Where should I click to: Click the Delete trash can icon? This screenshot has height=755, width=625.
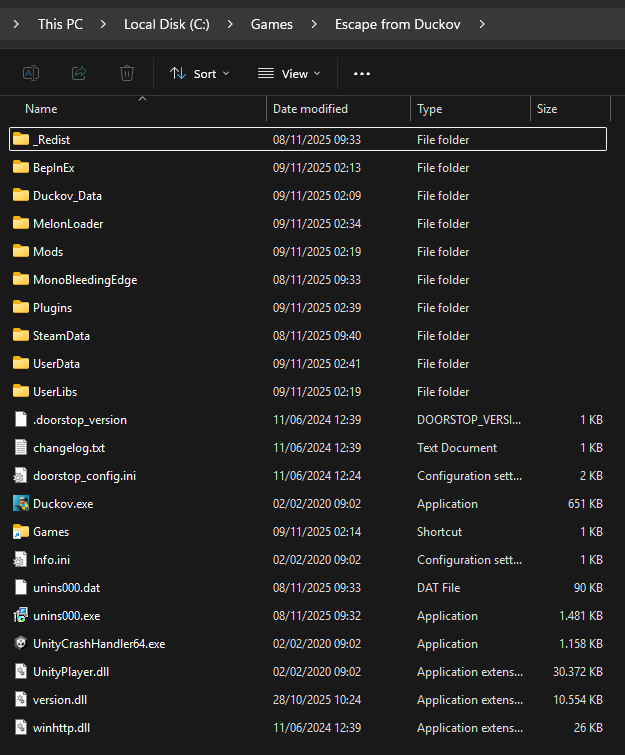click(x=127, y=73)
